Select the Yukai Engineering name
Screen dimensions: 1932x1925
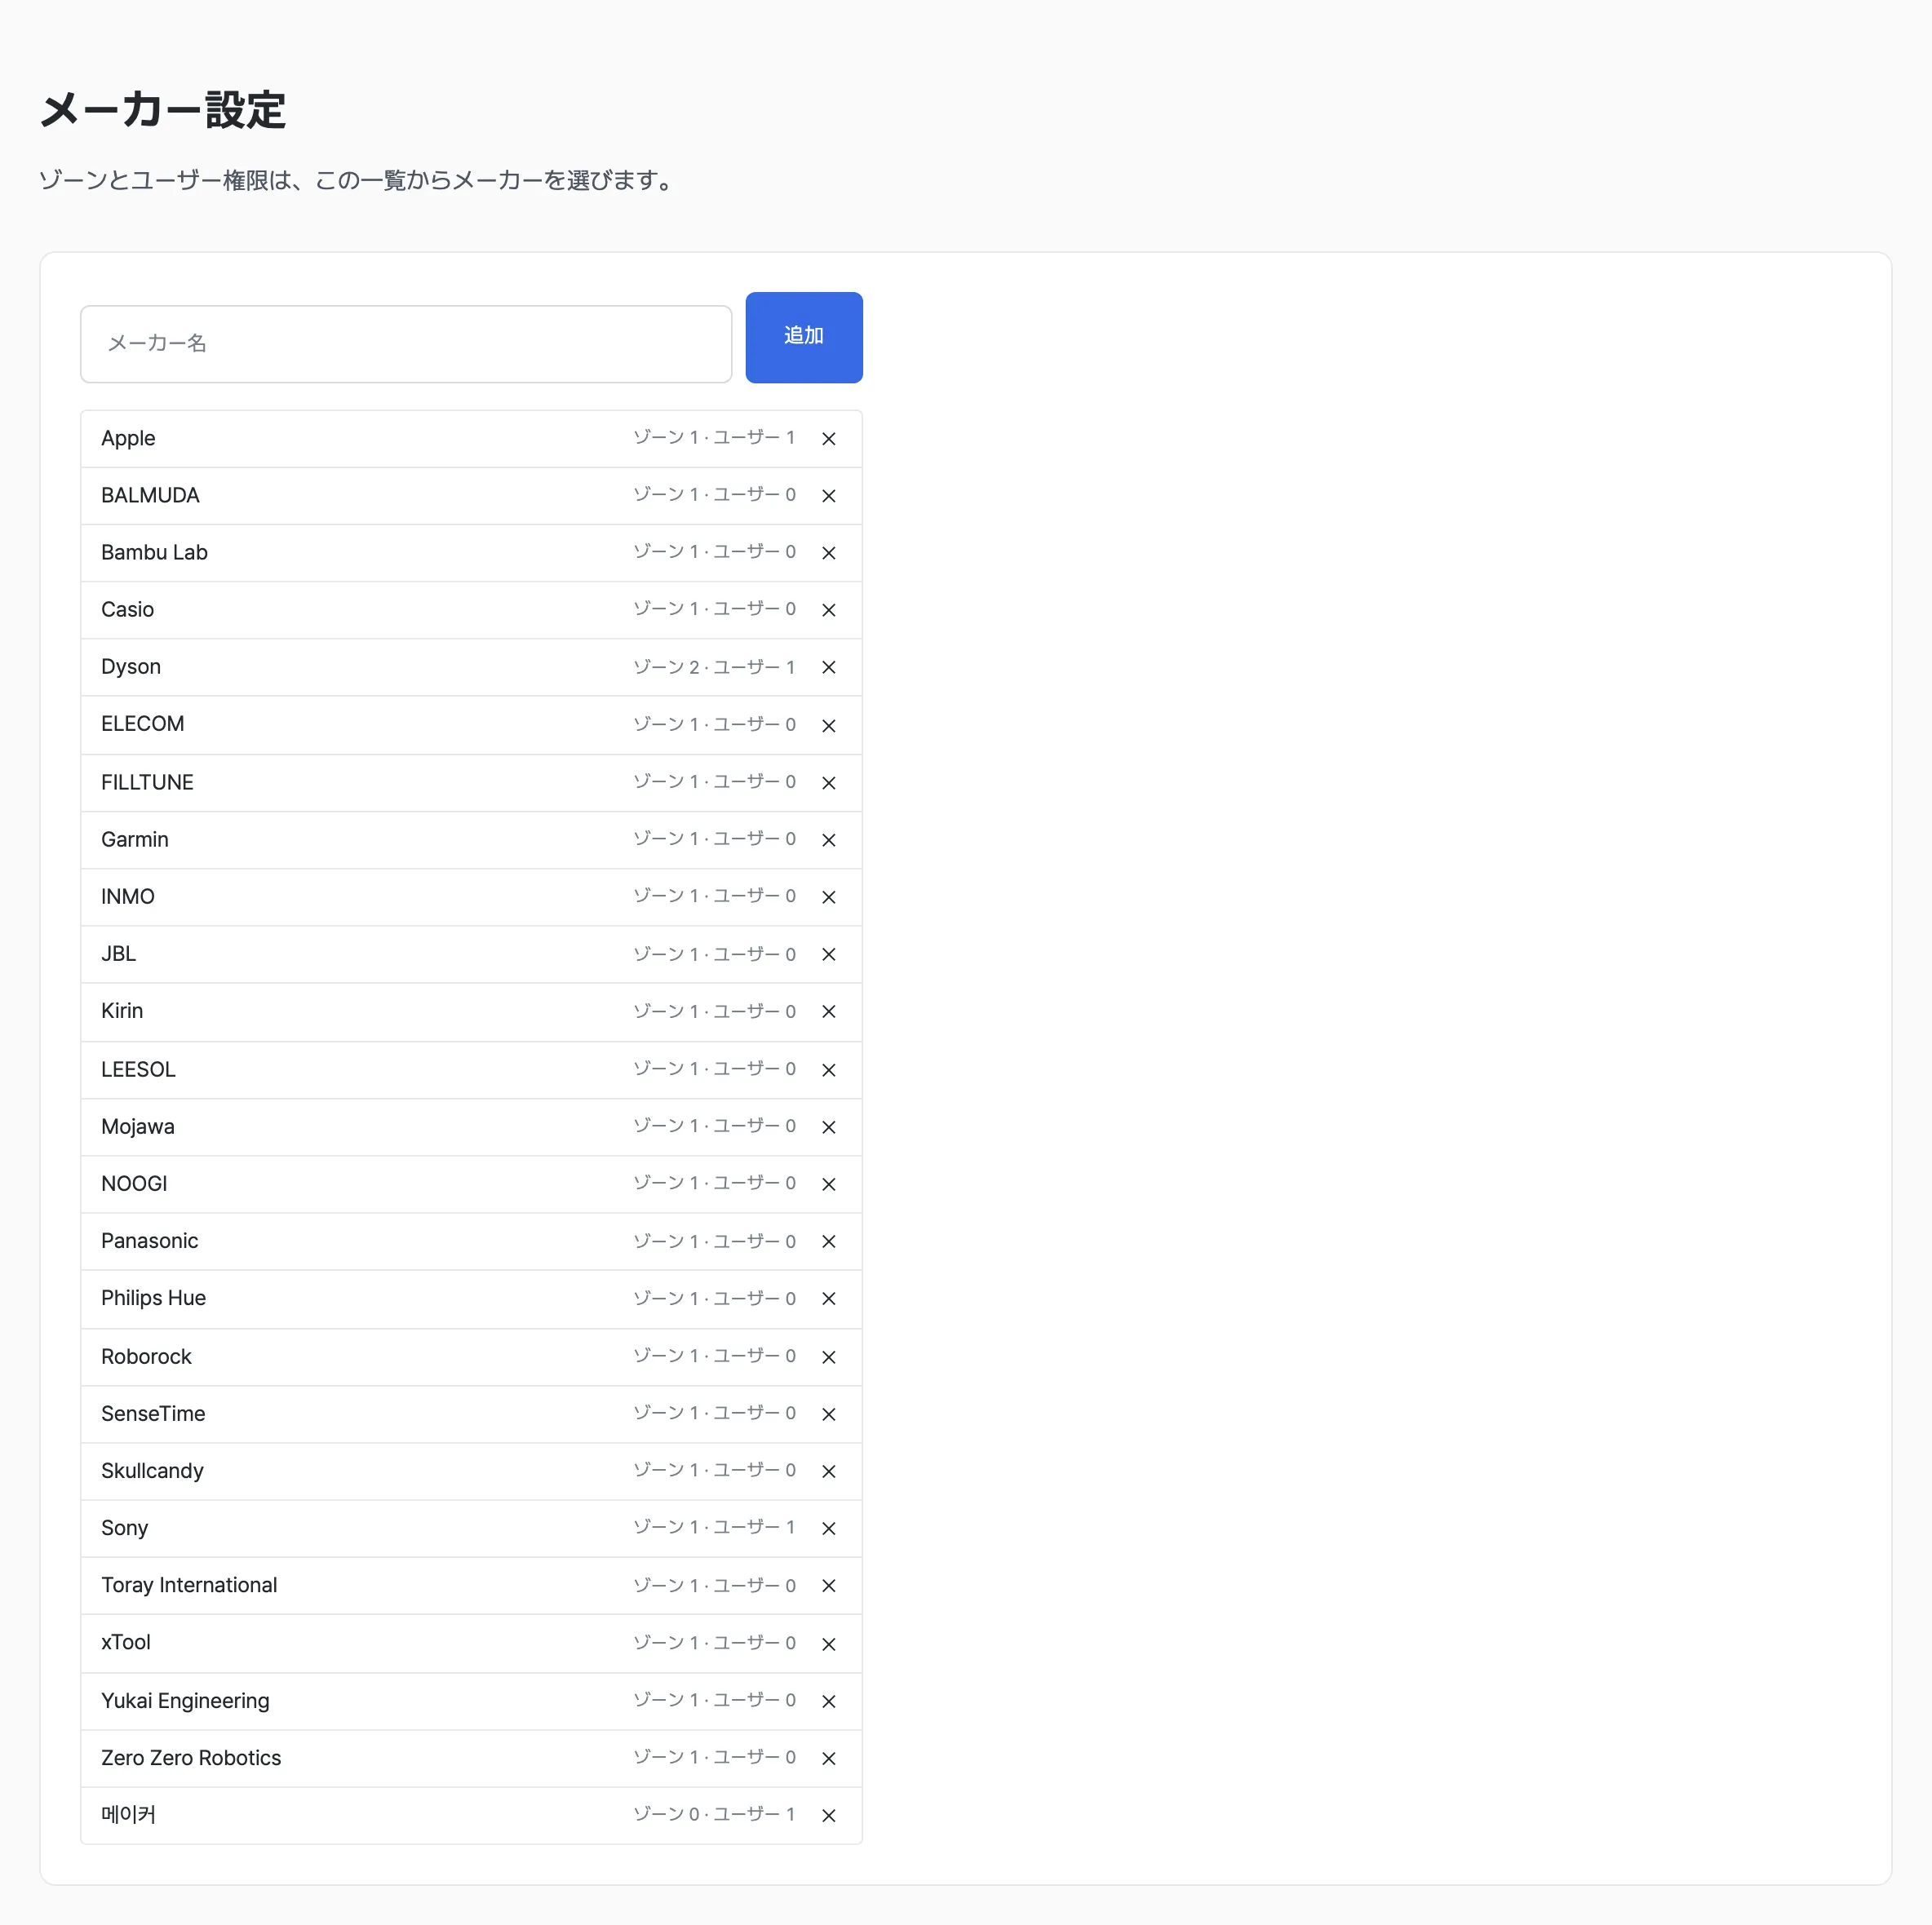point(185,1700)
